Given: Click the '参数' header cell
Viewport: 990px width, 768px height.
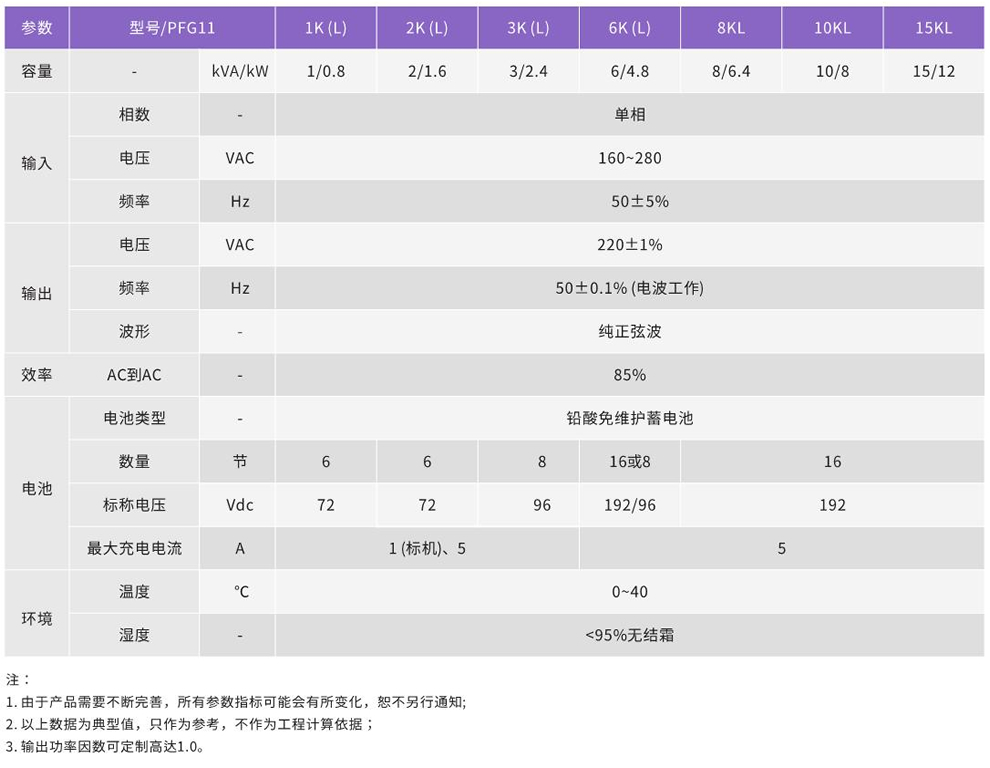Looking at the screenshot, I should 37,28.
